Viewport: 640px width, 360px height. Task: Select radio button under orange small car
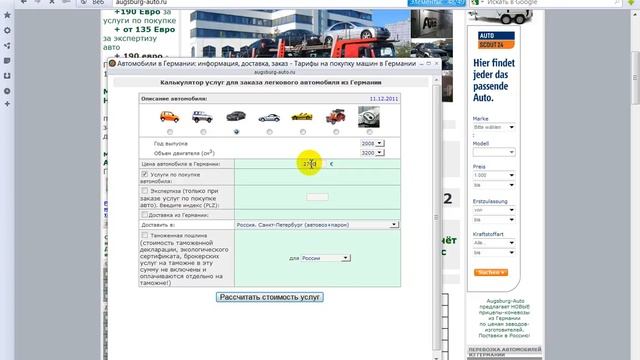coord(170,132)
